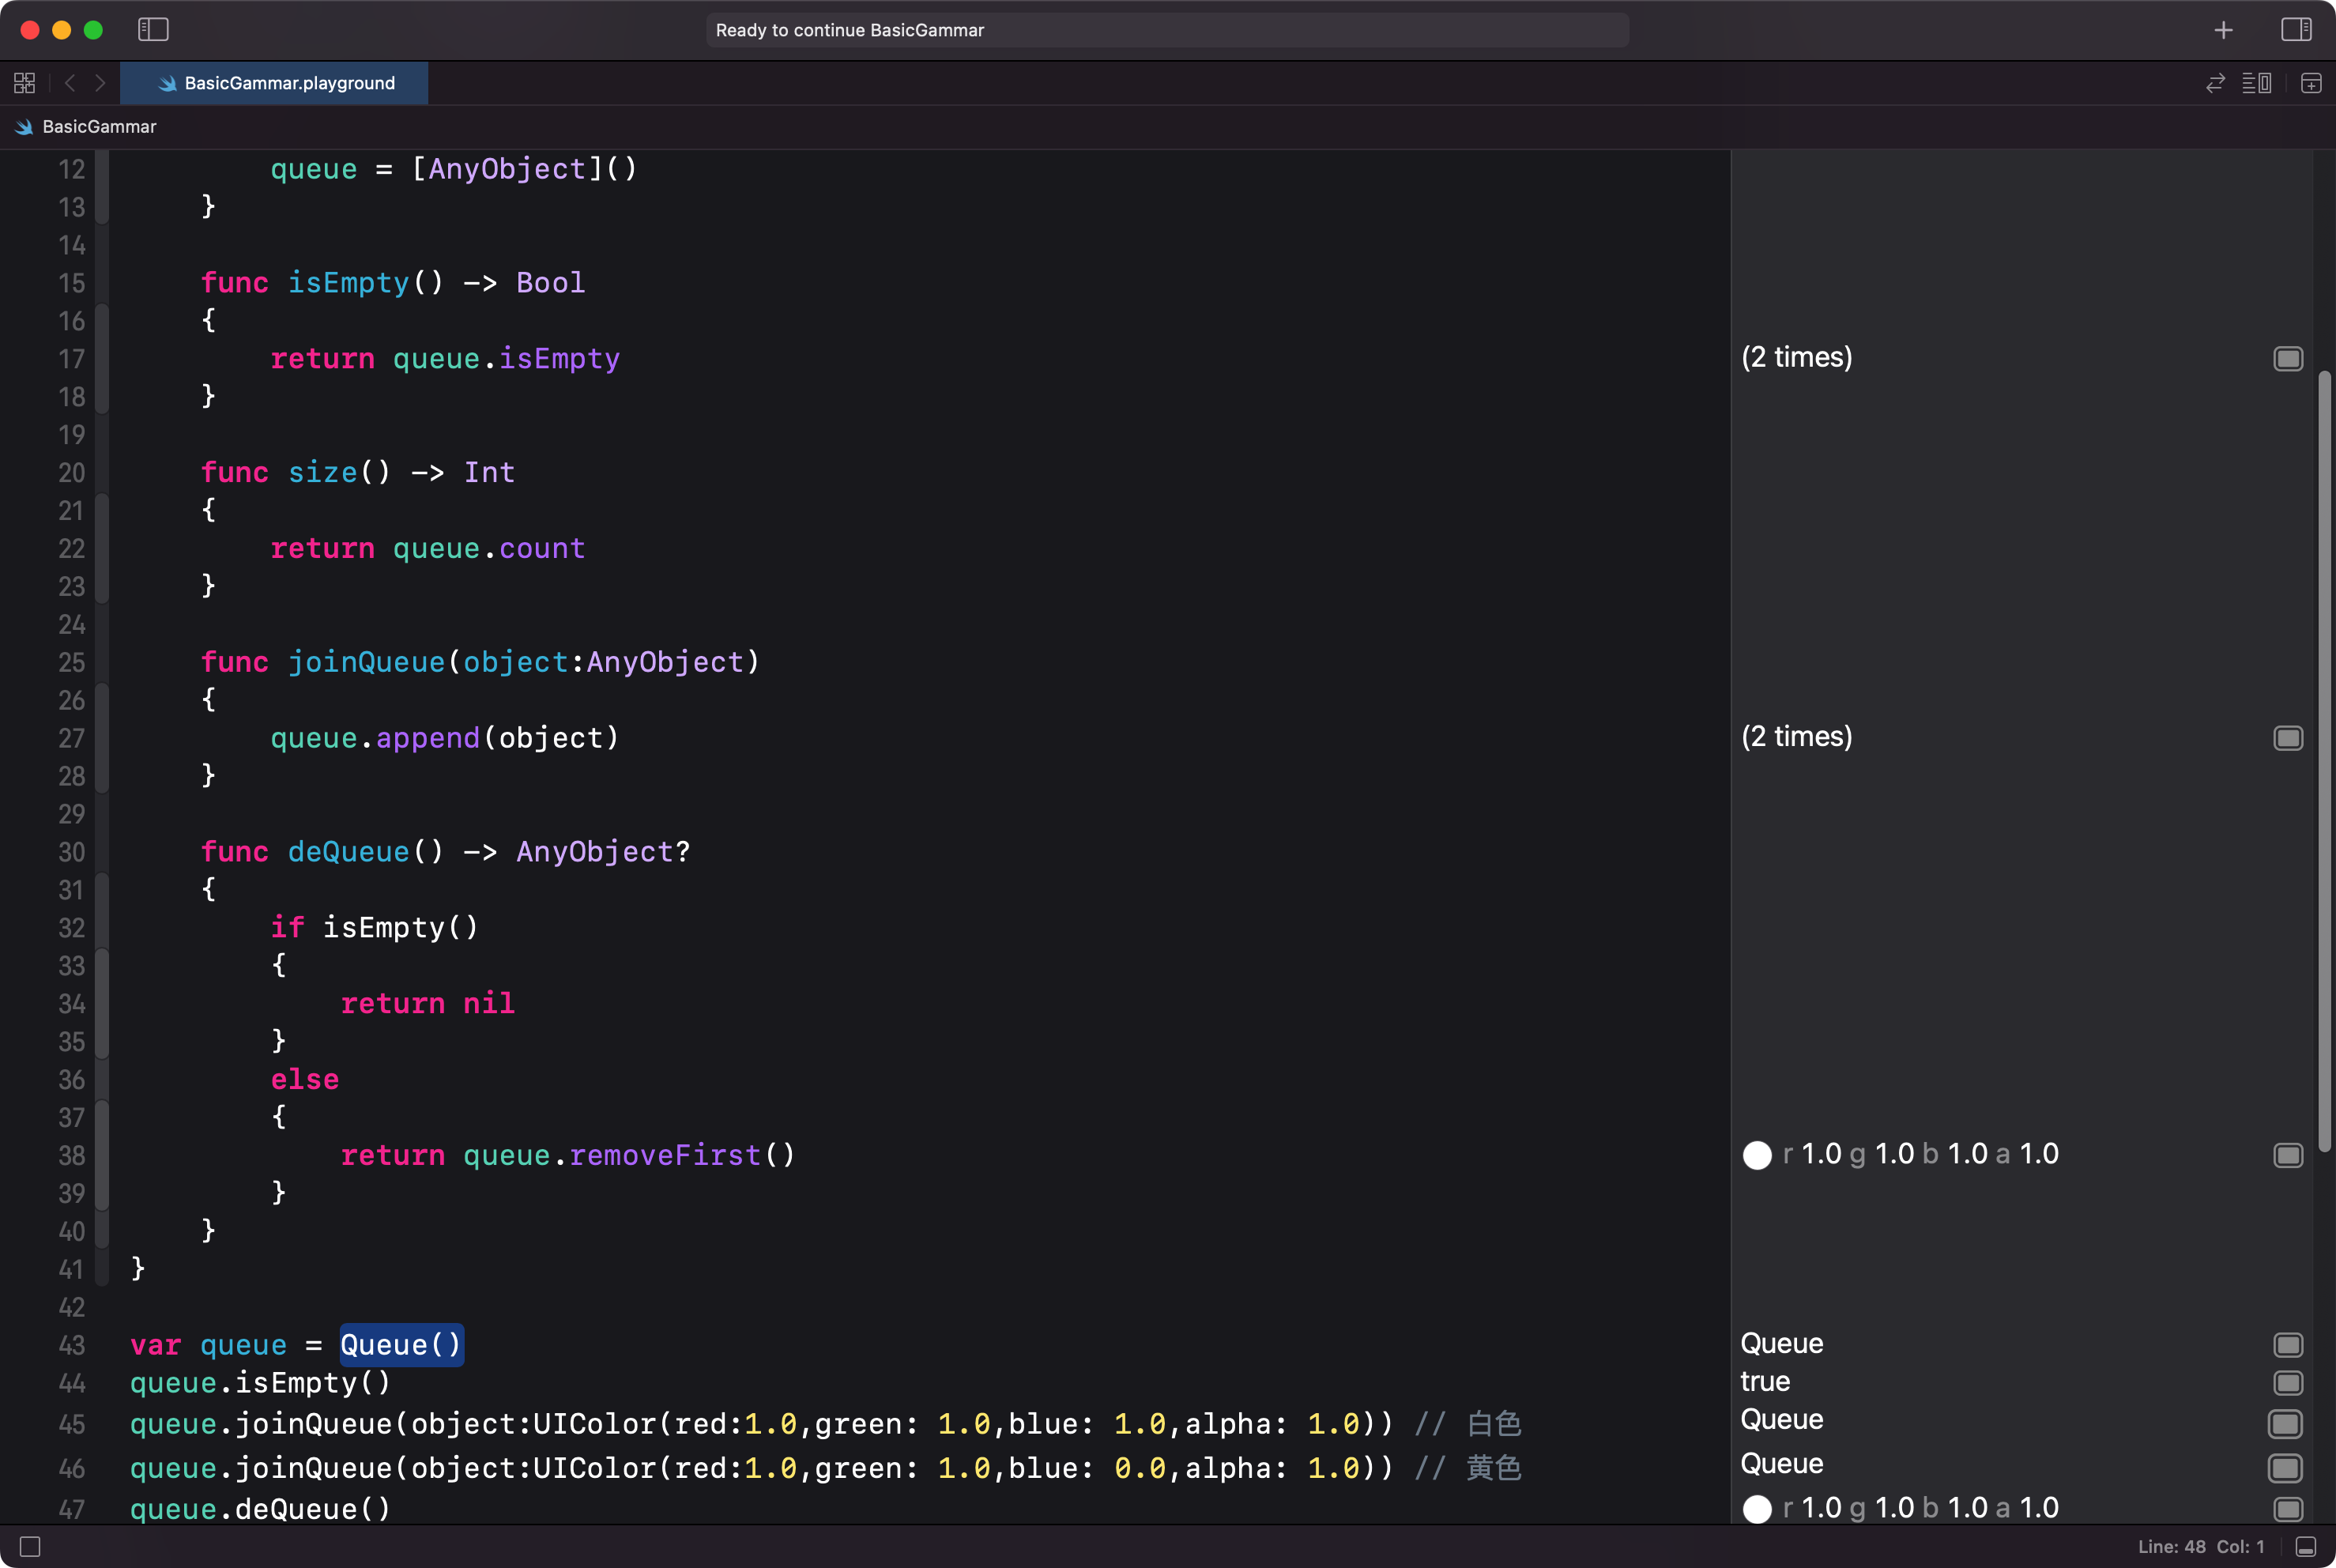The height and width of the screenshot is (1568, 2336).
Task: Click the (2 times) result for line 17
Action: pos(1796,357)
